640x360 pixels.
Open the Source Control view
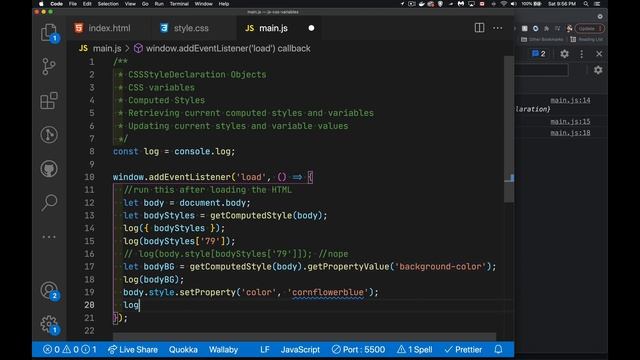pyautogui.click(x=49, y=66)
